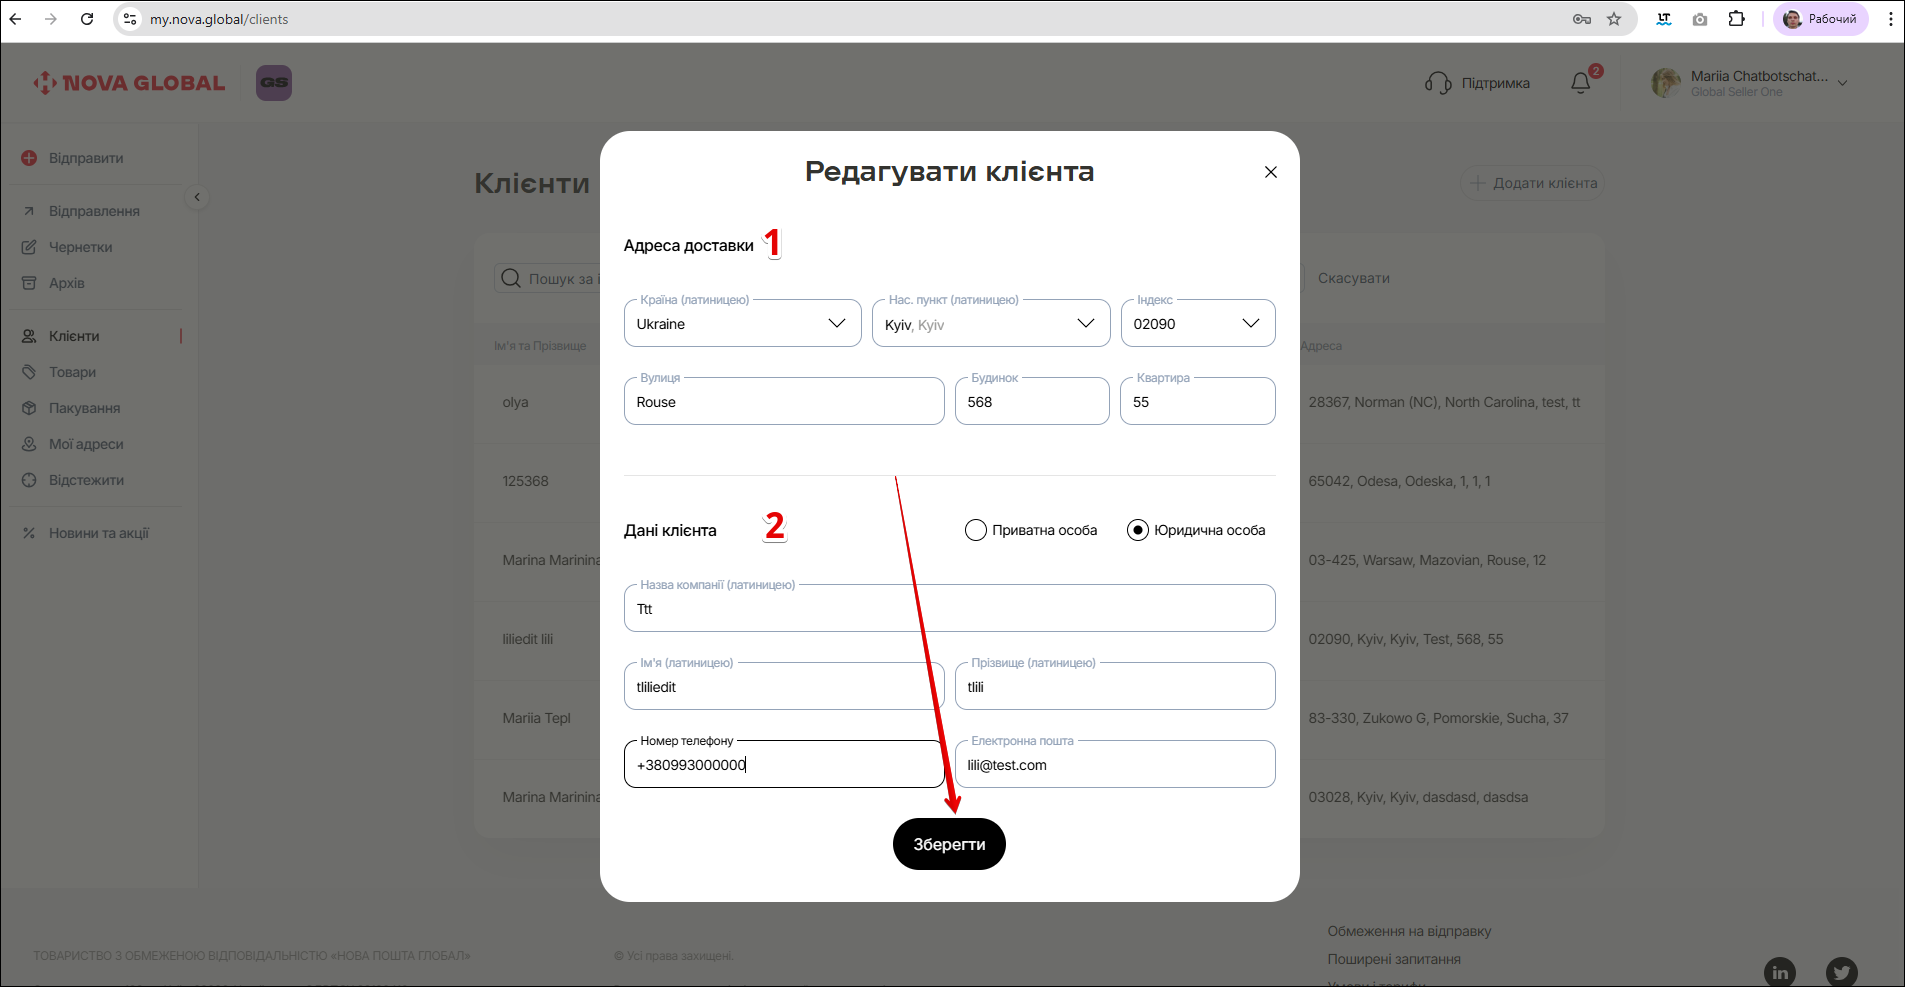
Task: Open the notifications bell
Action: [x=1581, y=83]
